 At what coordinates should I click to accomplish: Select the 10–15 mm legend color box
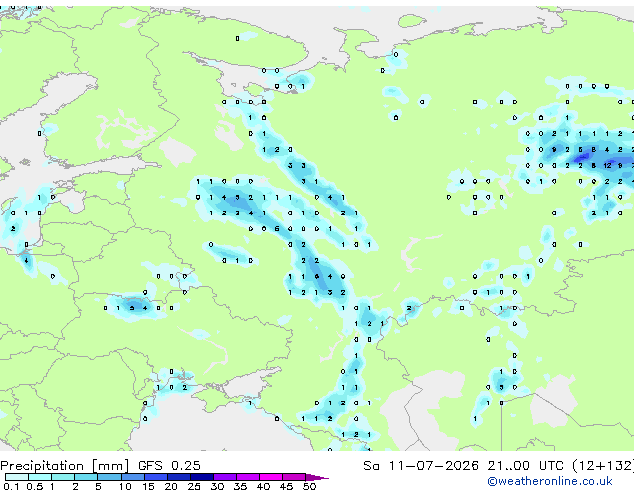point(132,477)
